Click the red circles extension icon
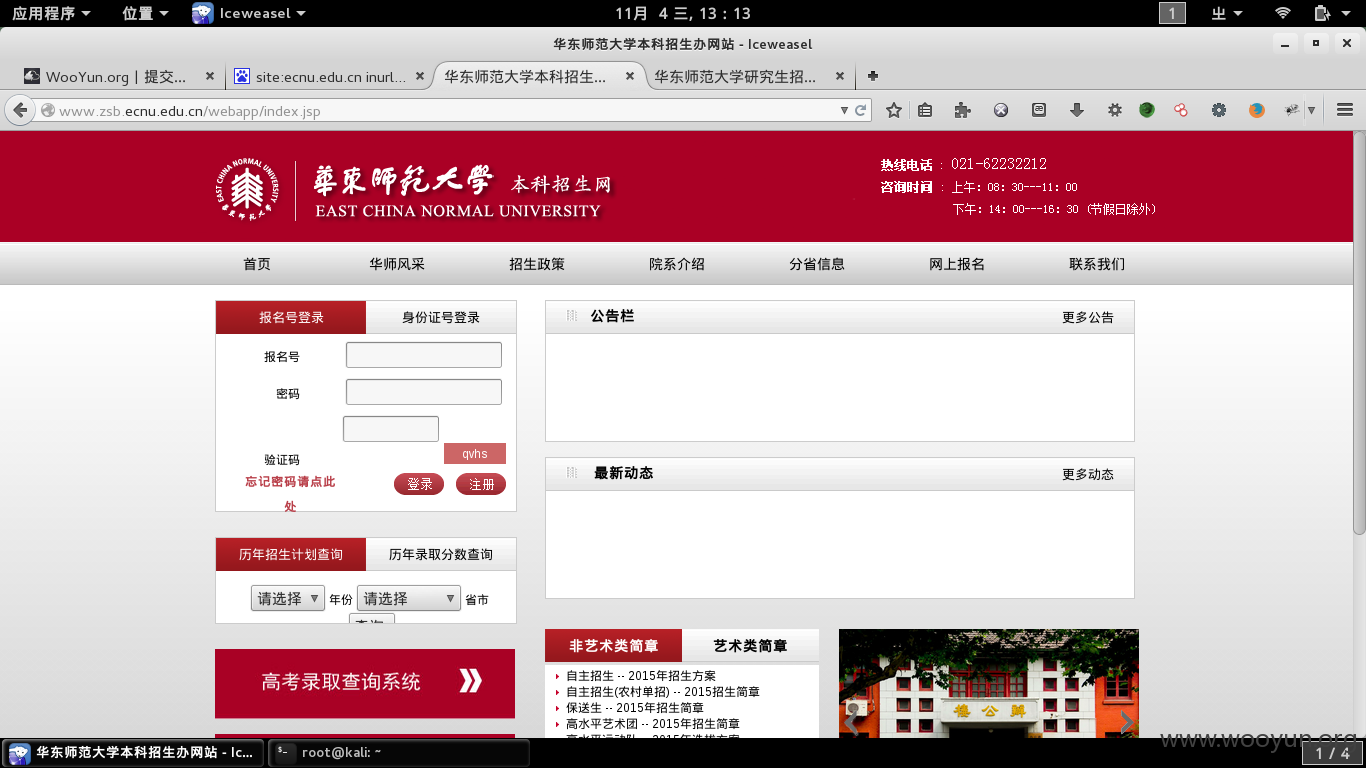The width and height of the screenshot is (1366, 768). 1181,111
